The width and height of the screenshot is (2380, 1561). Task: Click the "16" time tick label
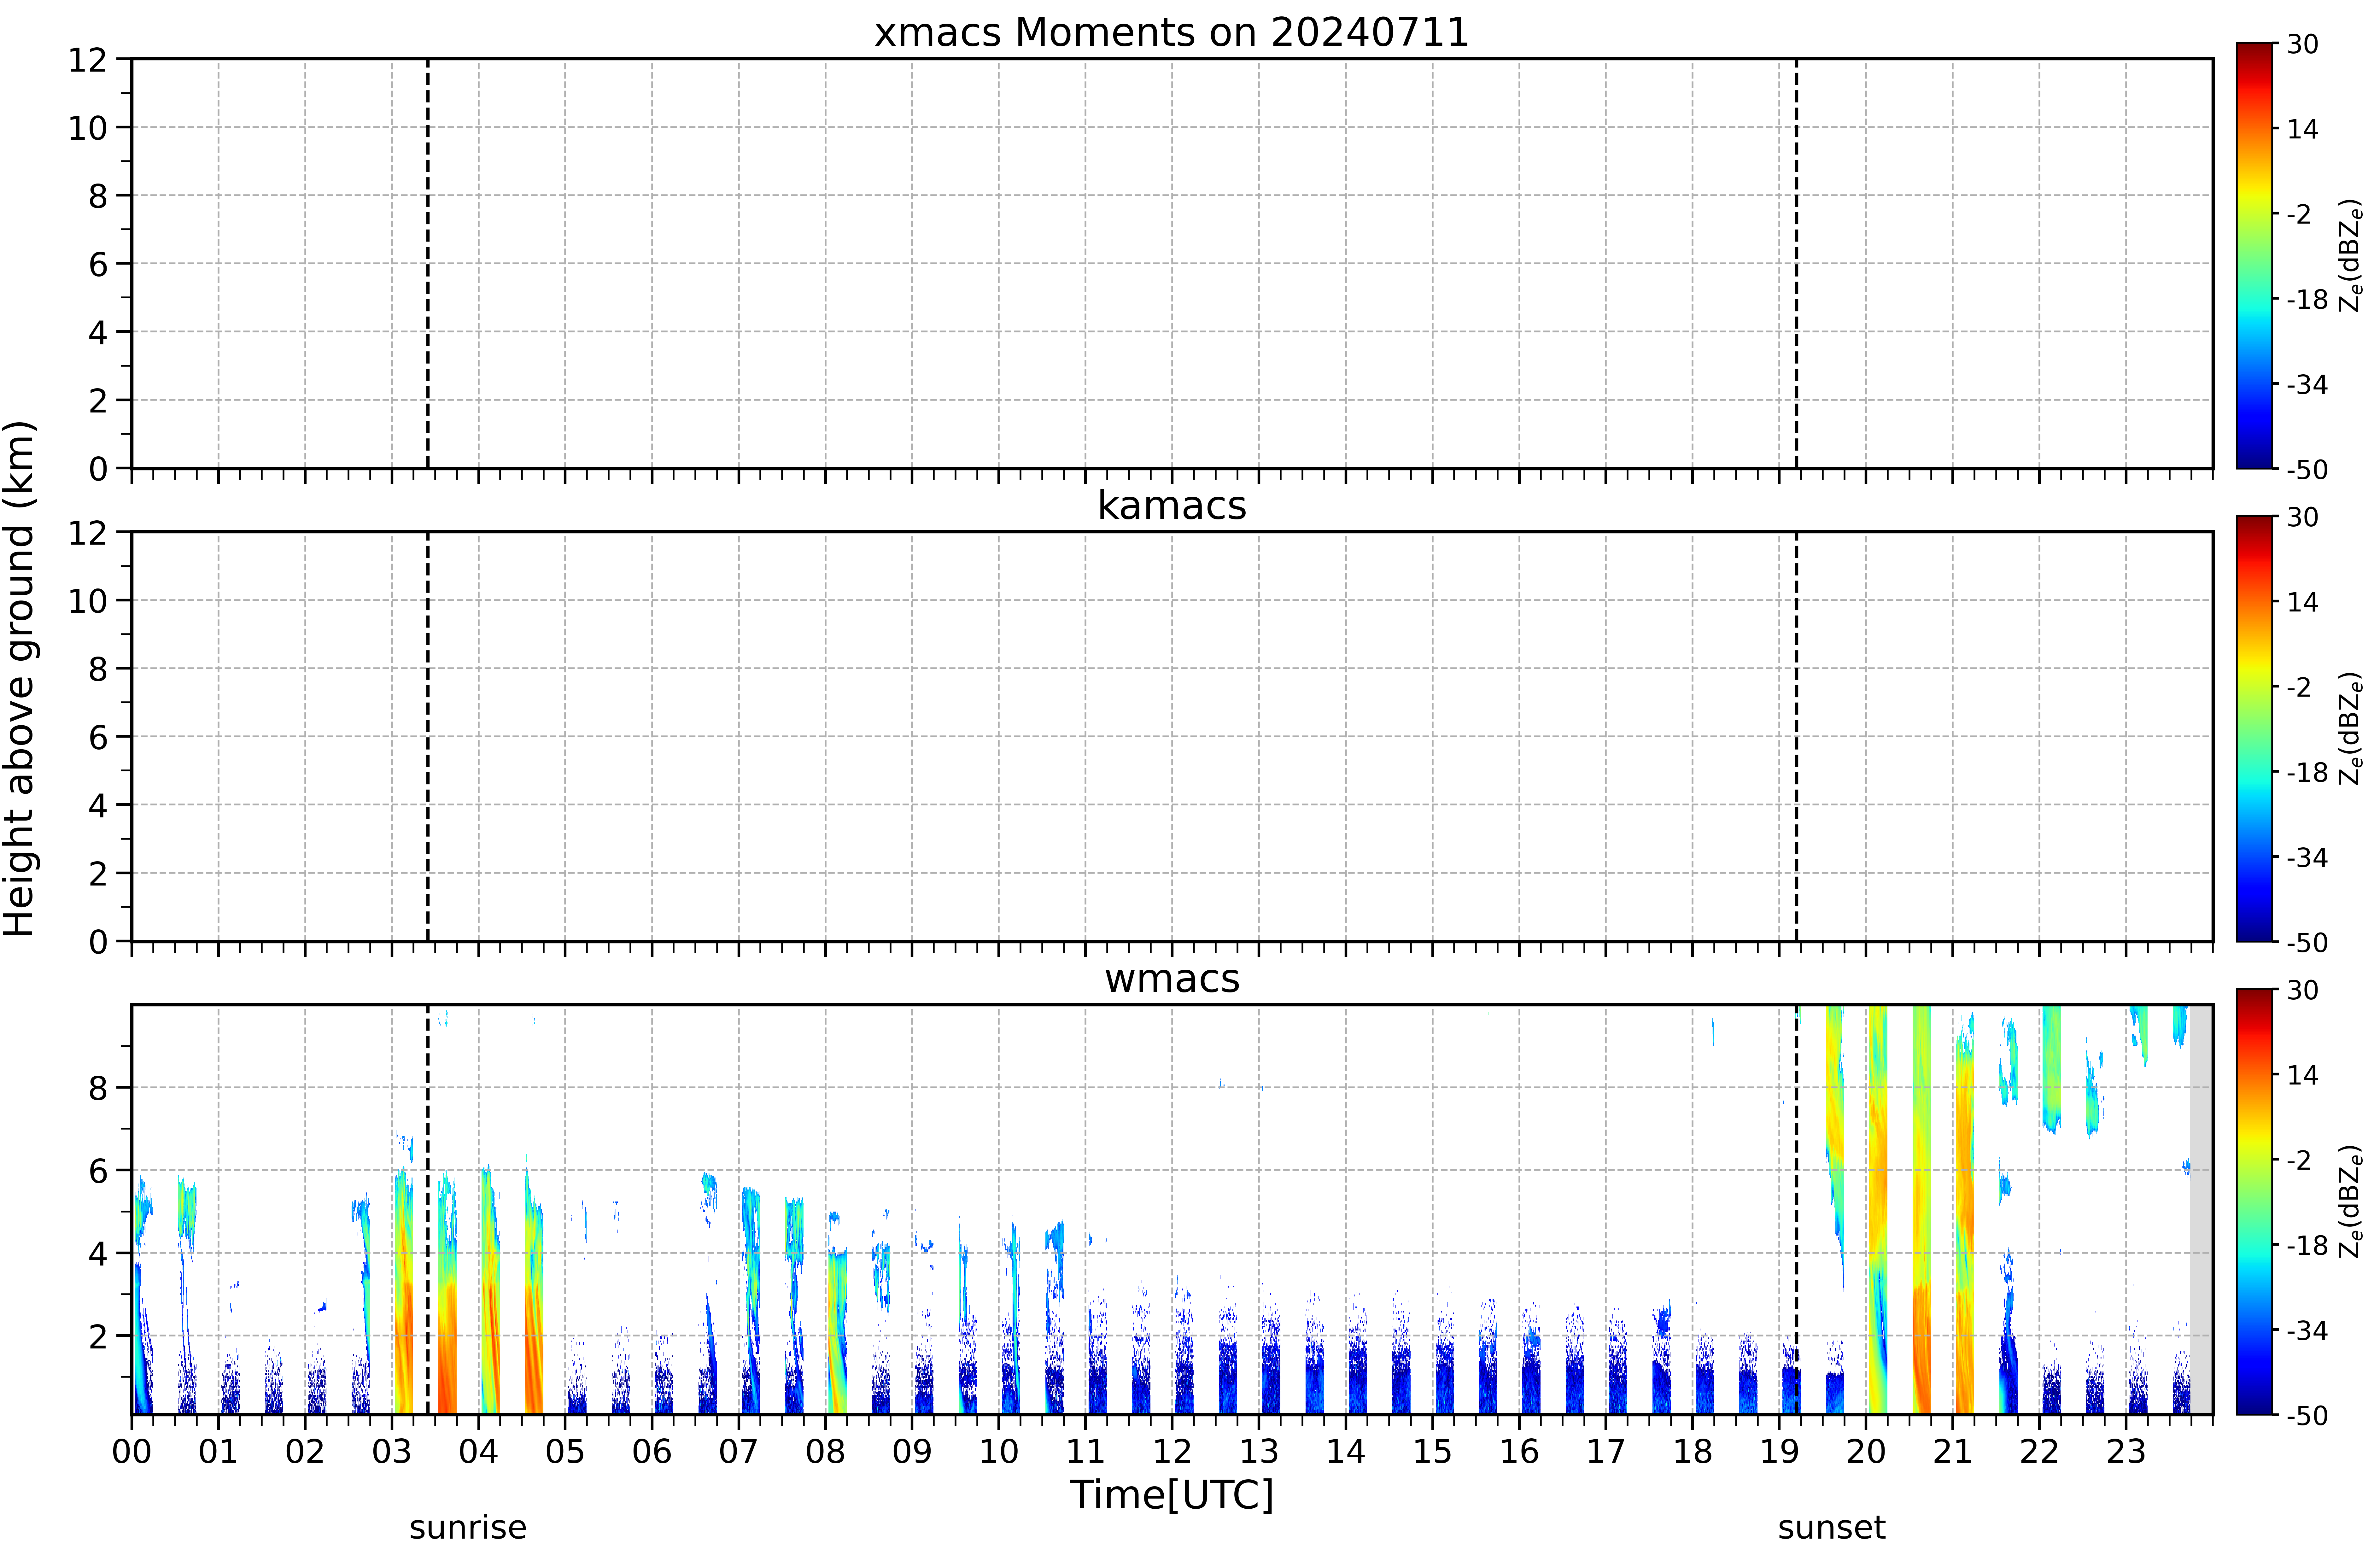1519,1451
